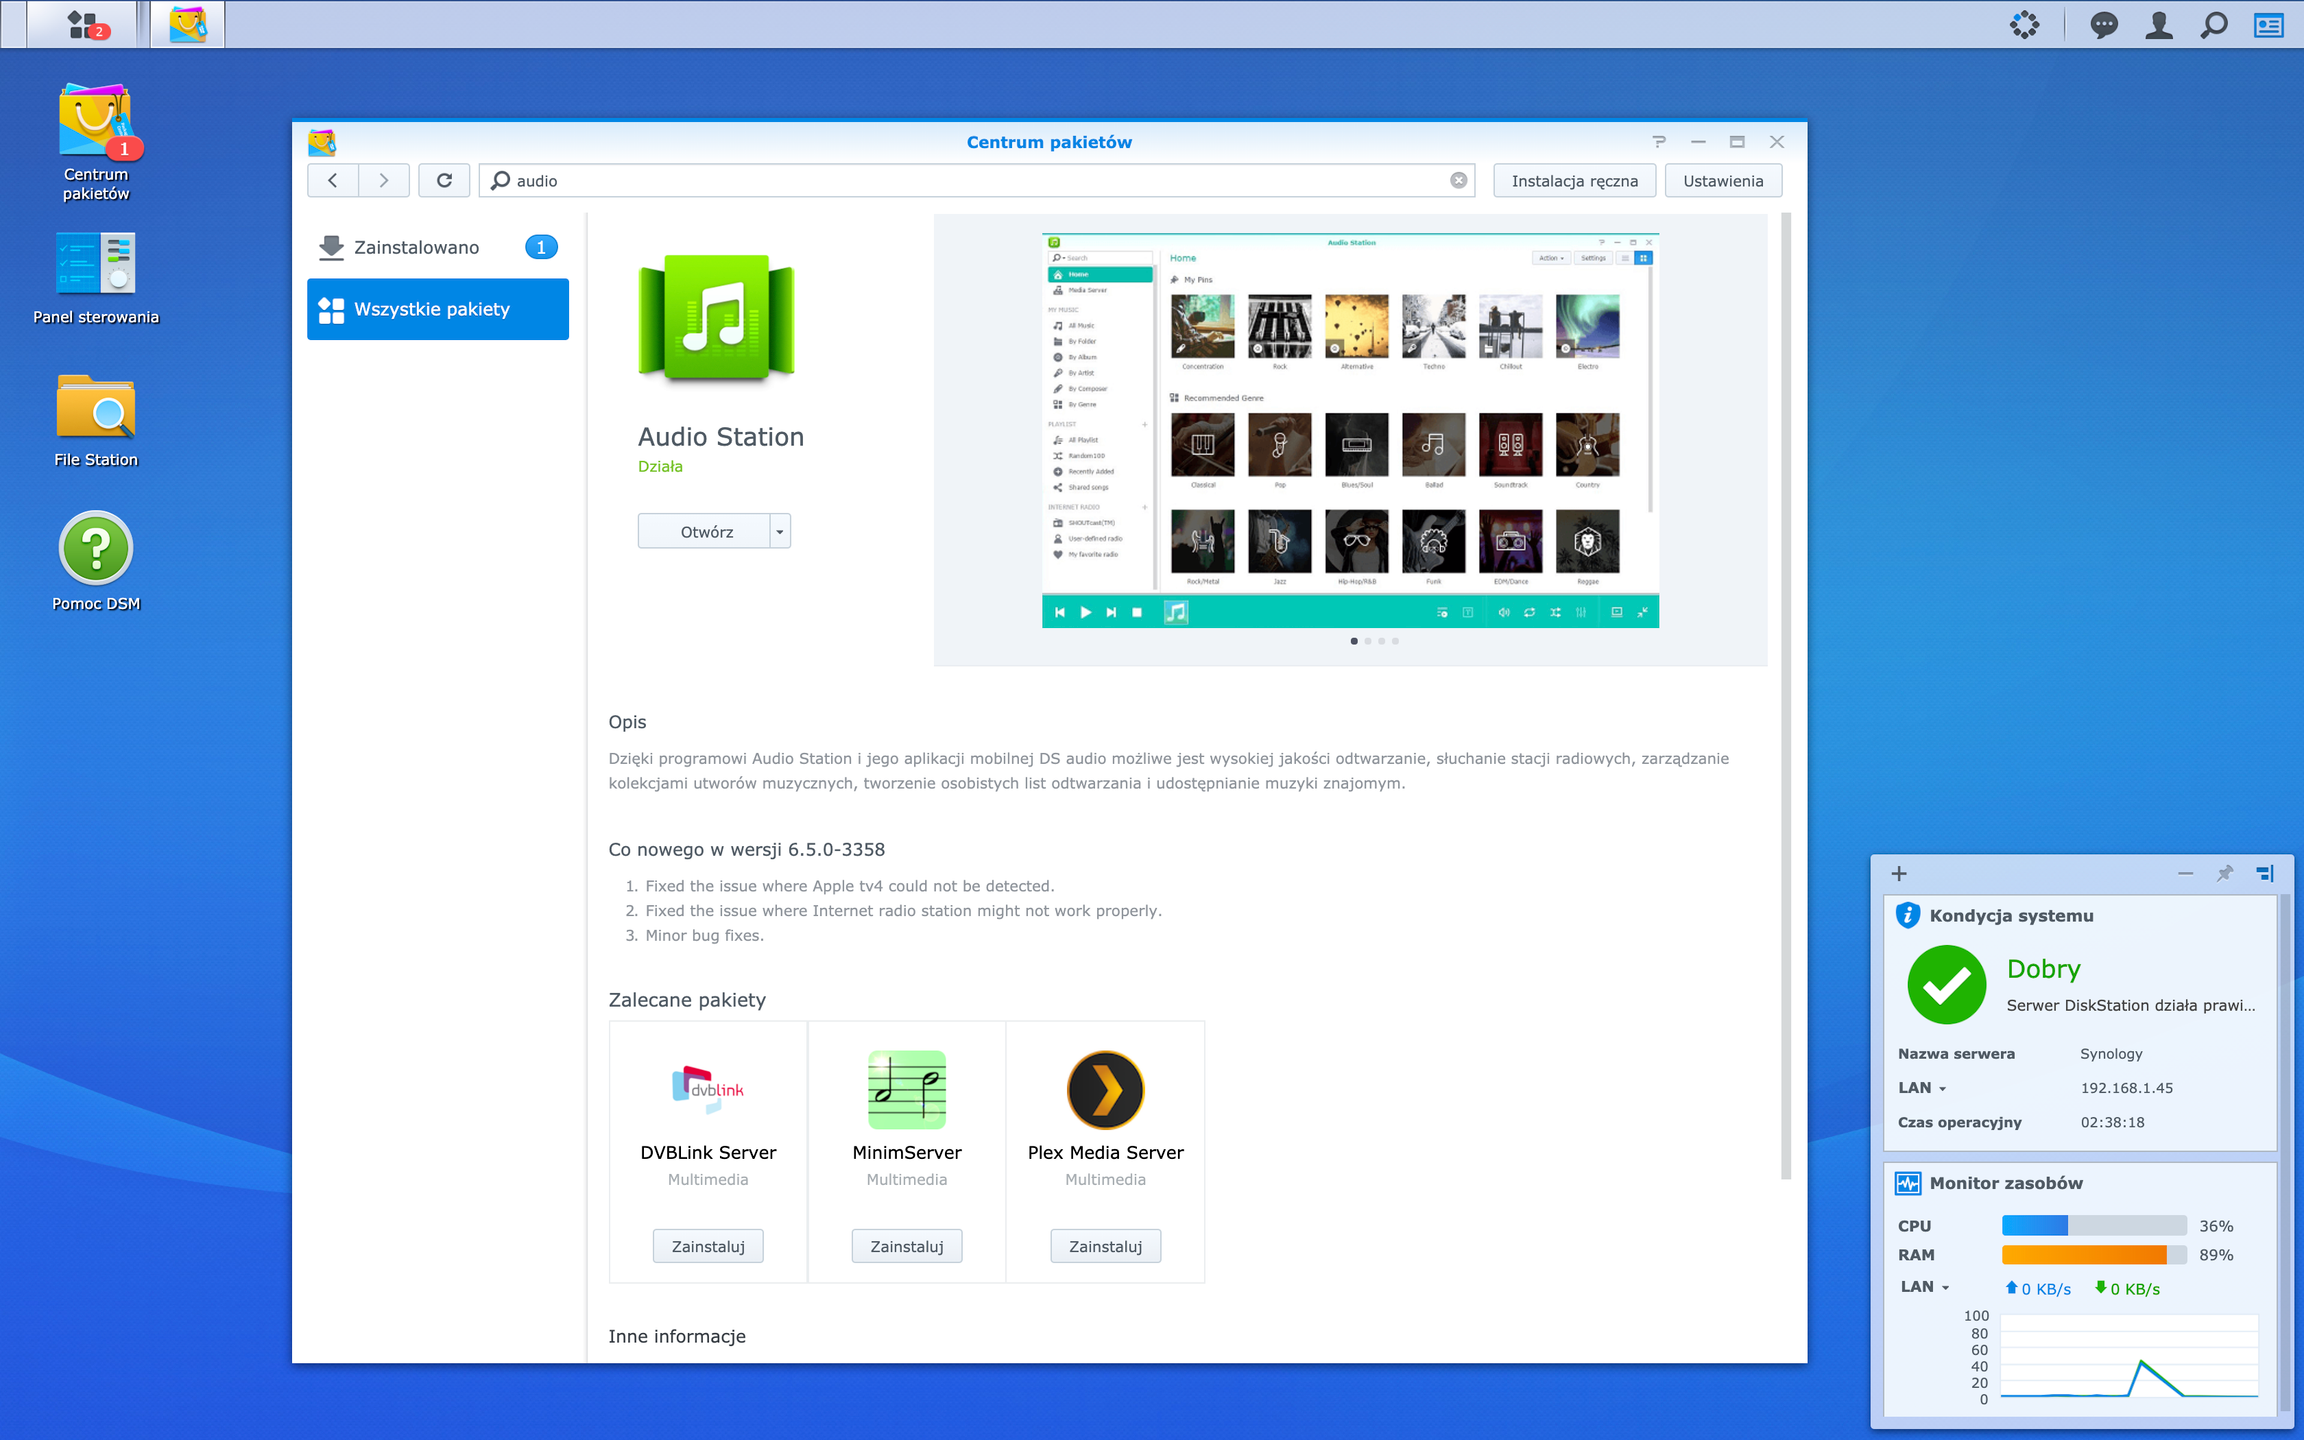Open Pomoc DSM help icon

click(x=96, y=561)
